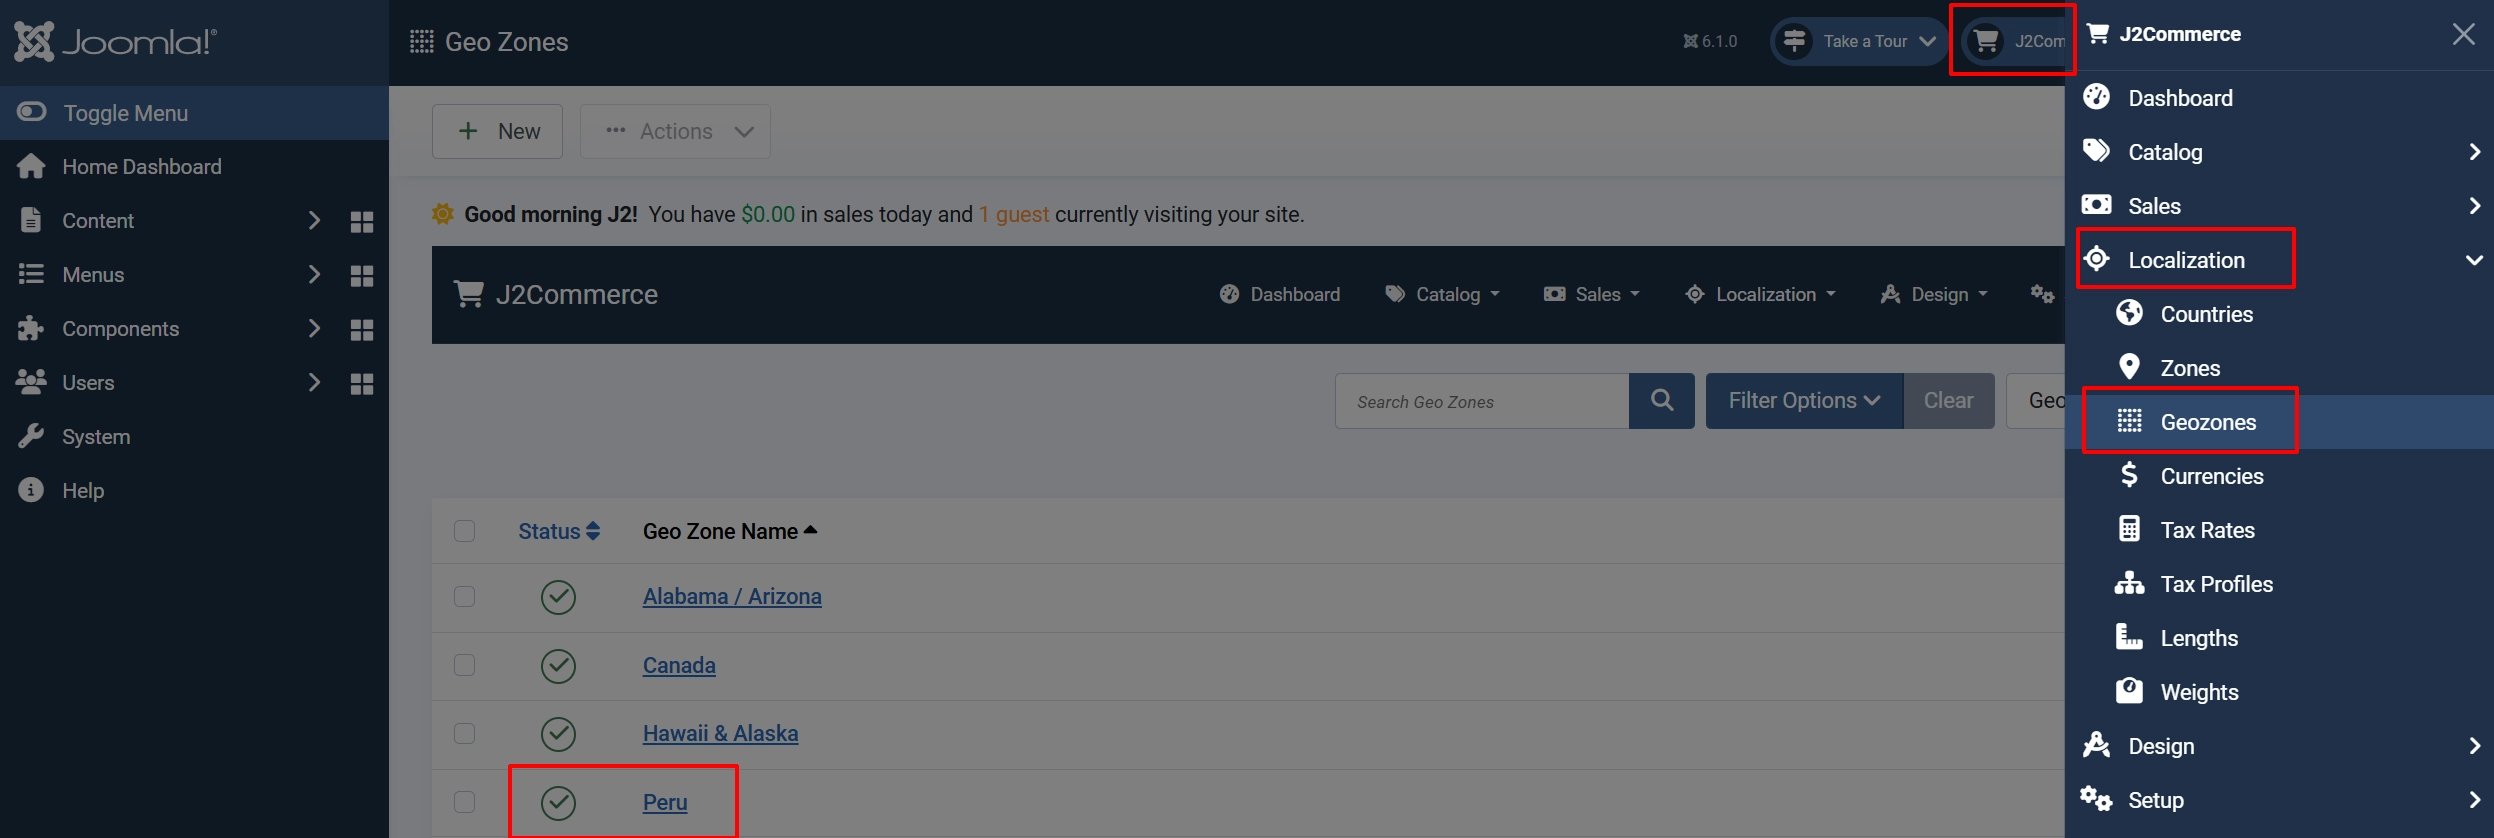Click the Sales money icon in side panel

tap(2096, 205)
